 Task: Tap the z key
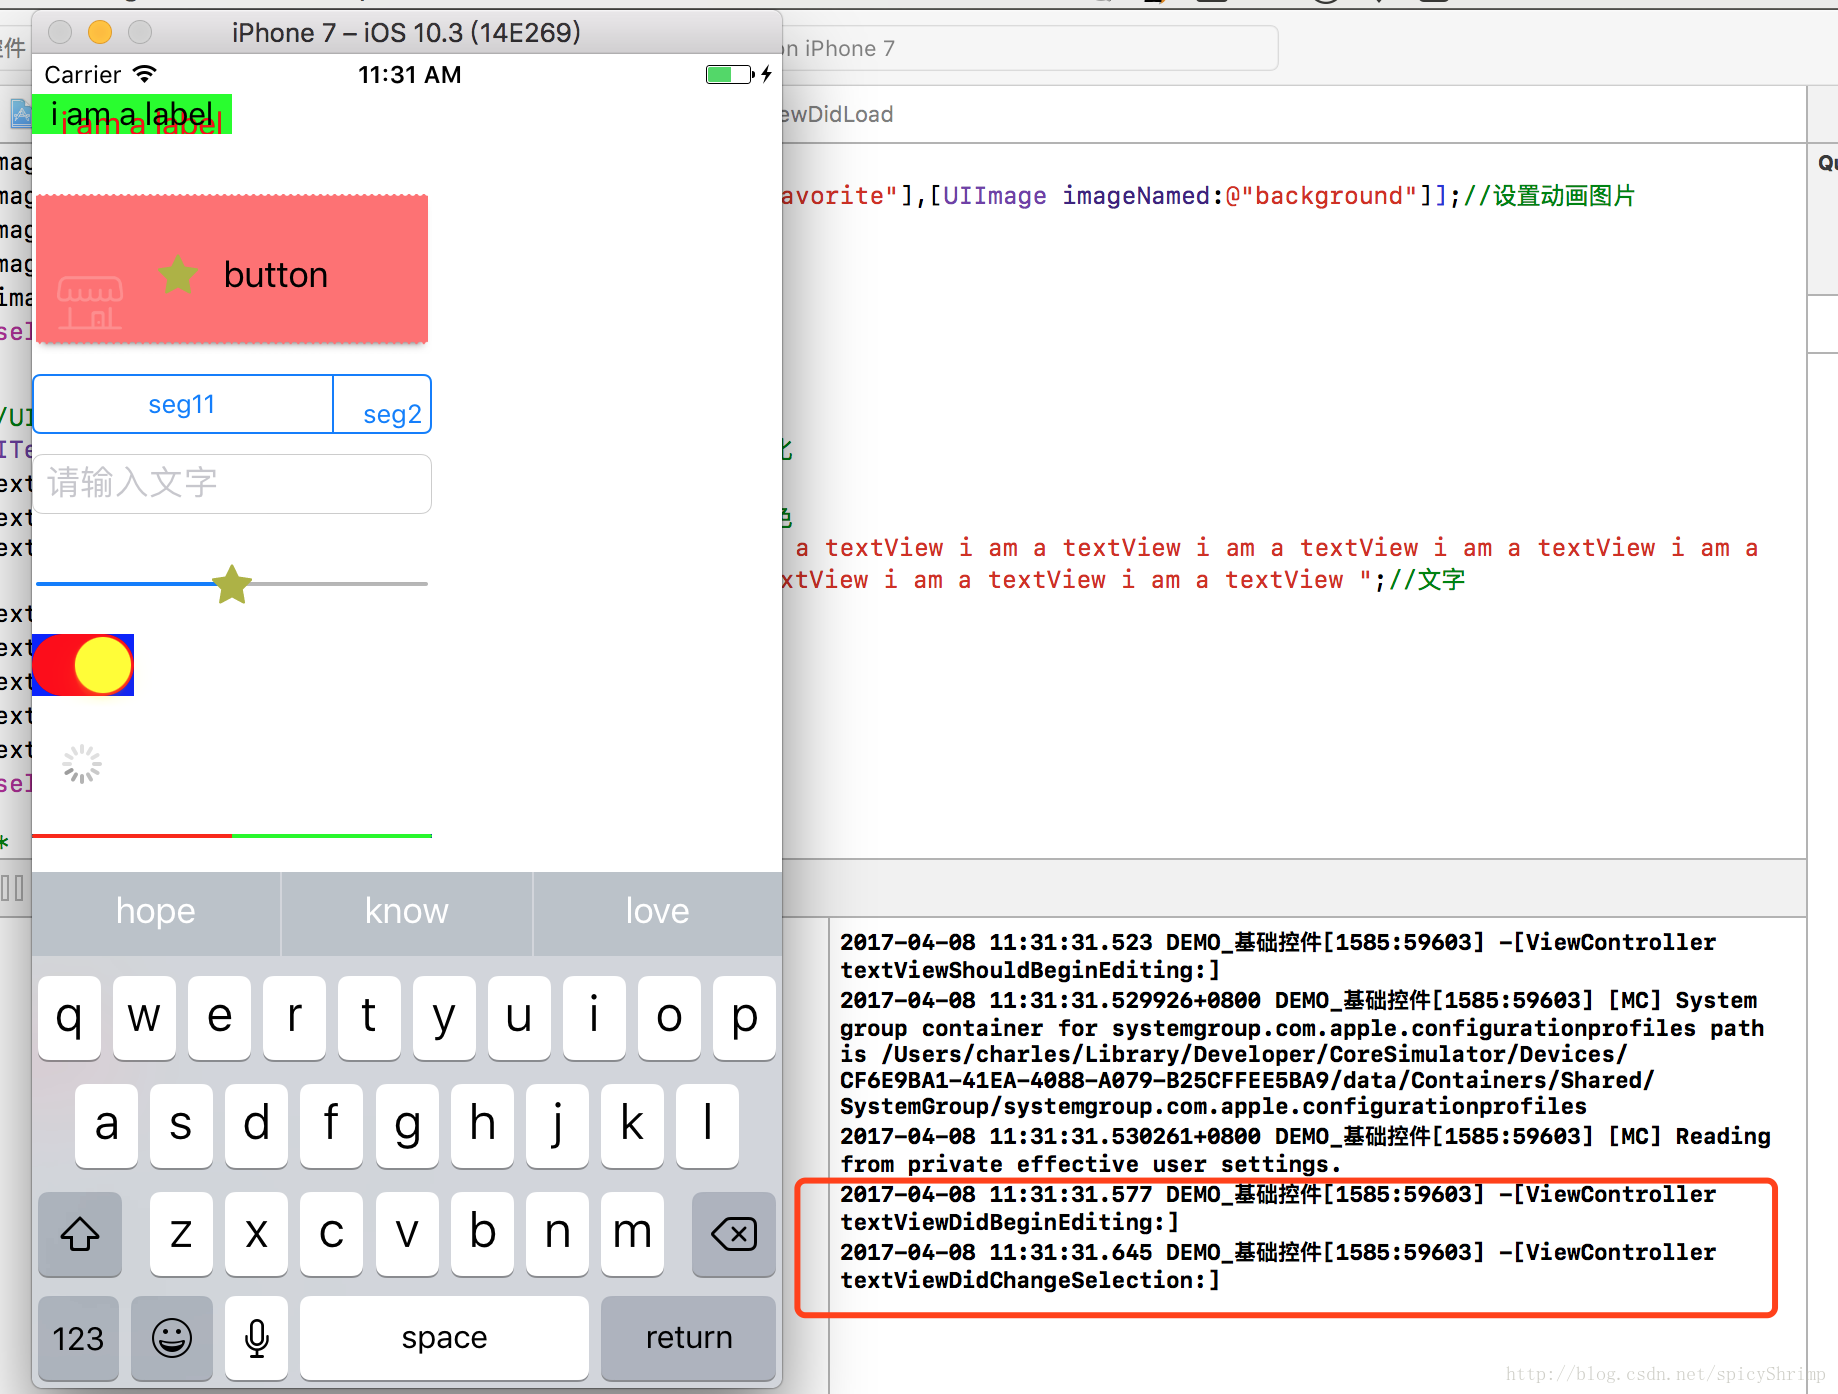pyautogui.click(x=181, y=1233)
